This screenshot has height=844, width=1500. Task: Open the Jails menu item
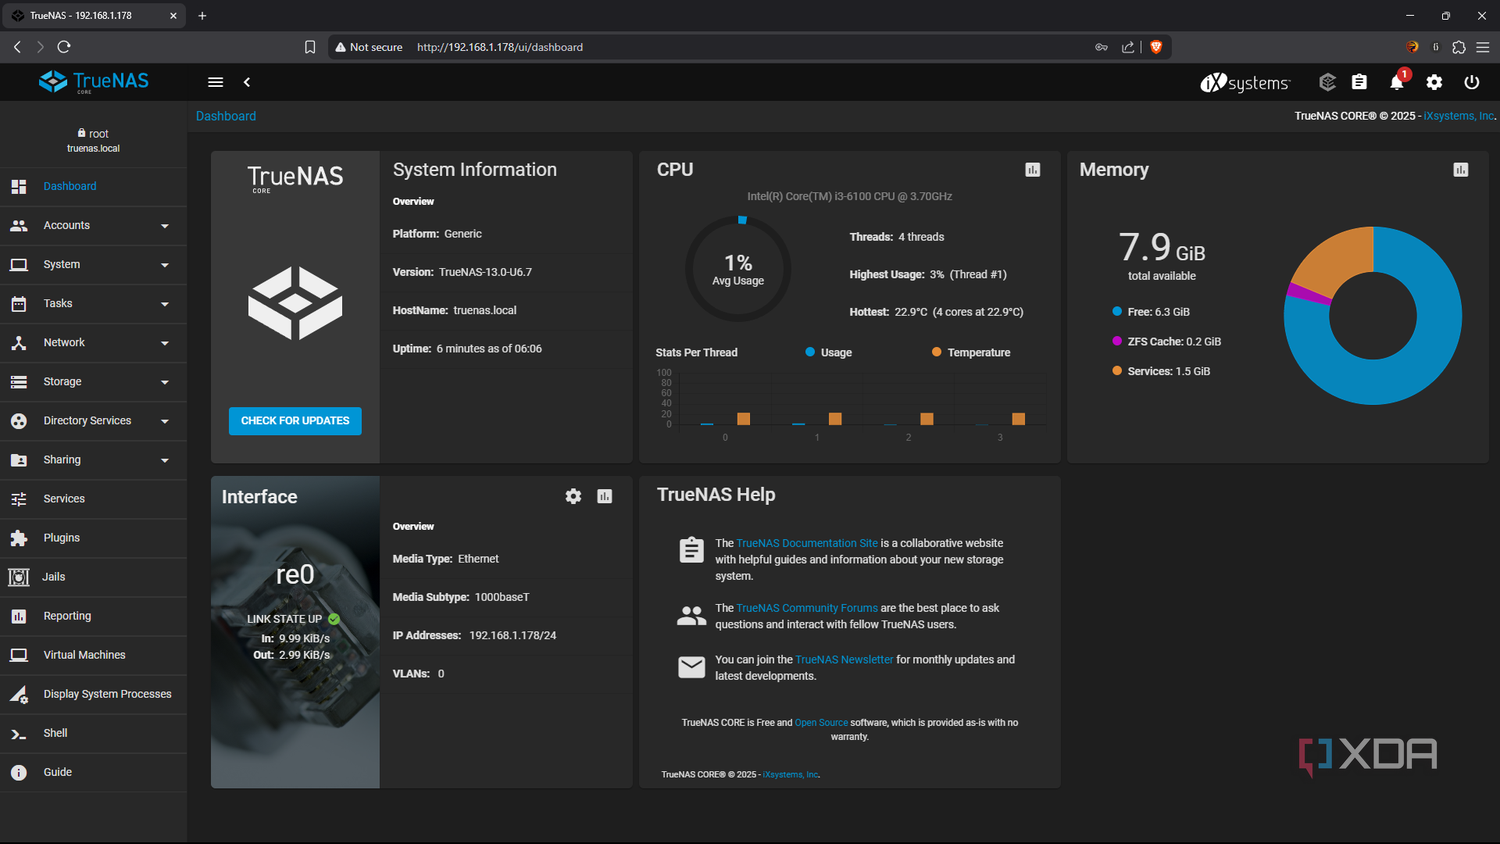[x=93, y=577]
